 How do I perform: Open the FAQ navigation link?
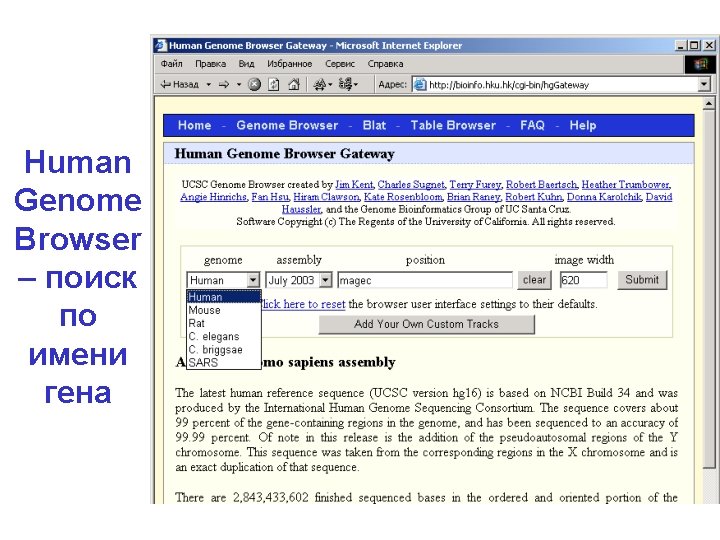[532, 125]
